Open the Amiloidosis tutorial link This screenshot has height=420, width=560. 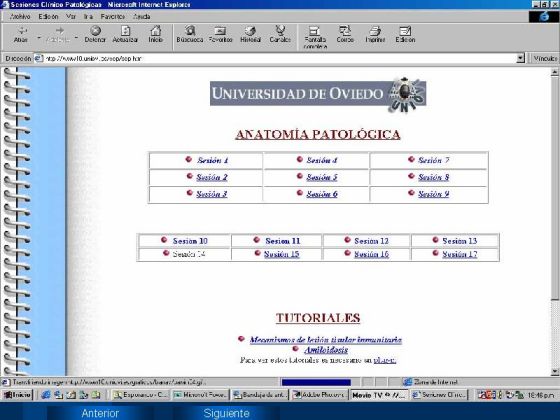coord(326,350)
